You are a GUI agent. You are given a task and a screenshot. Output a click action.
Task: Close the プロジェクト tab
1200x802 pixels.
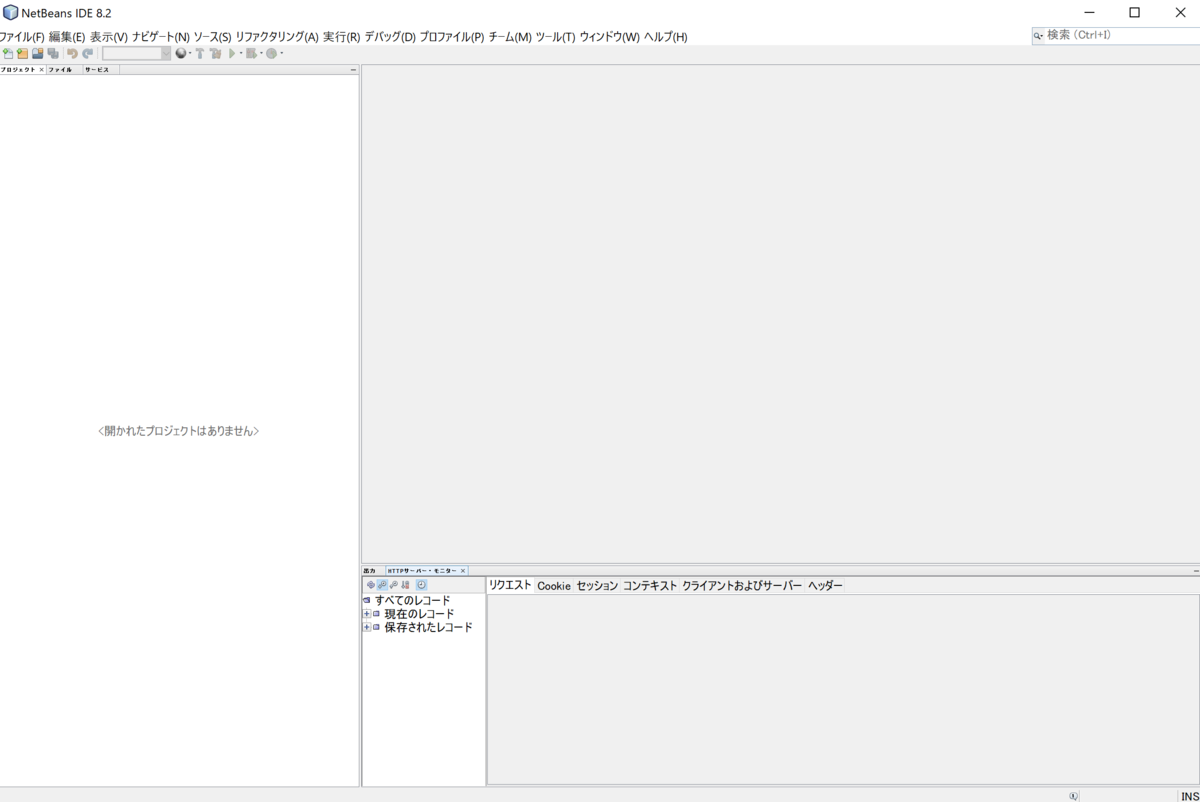point(41,70)
